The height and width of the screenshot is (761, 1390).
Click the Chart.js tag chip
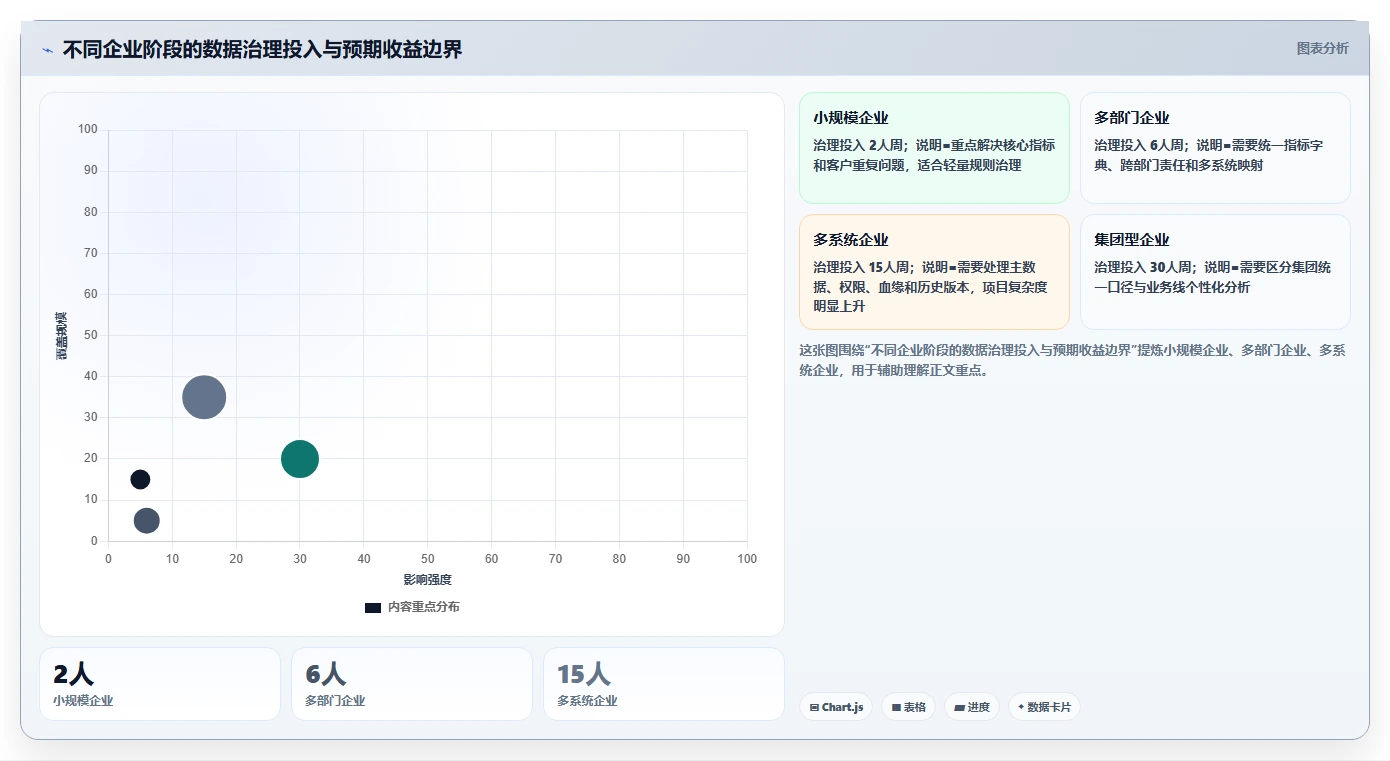(836, 707)
